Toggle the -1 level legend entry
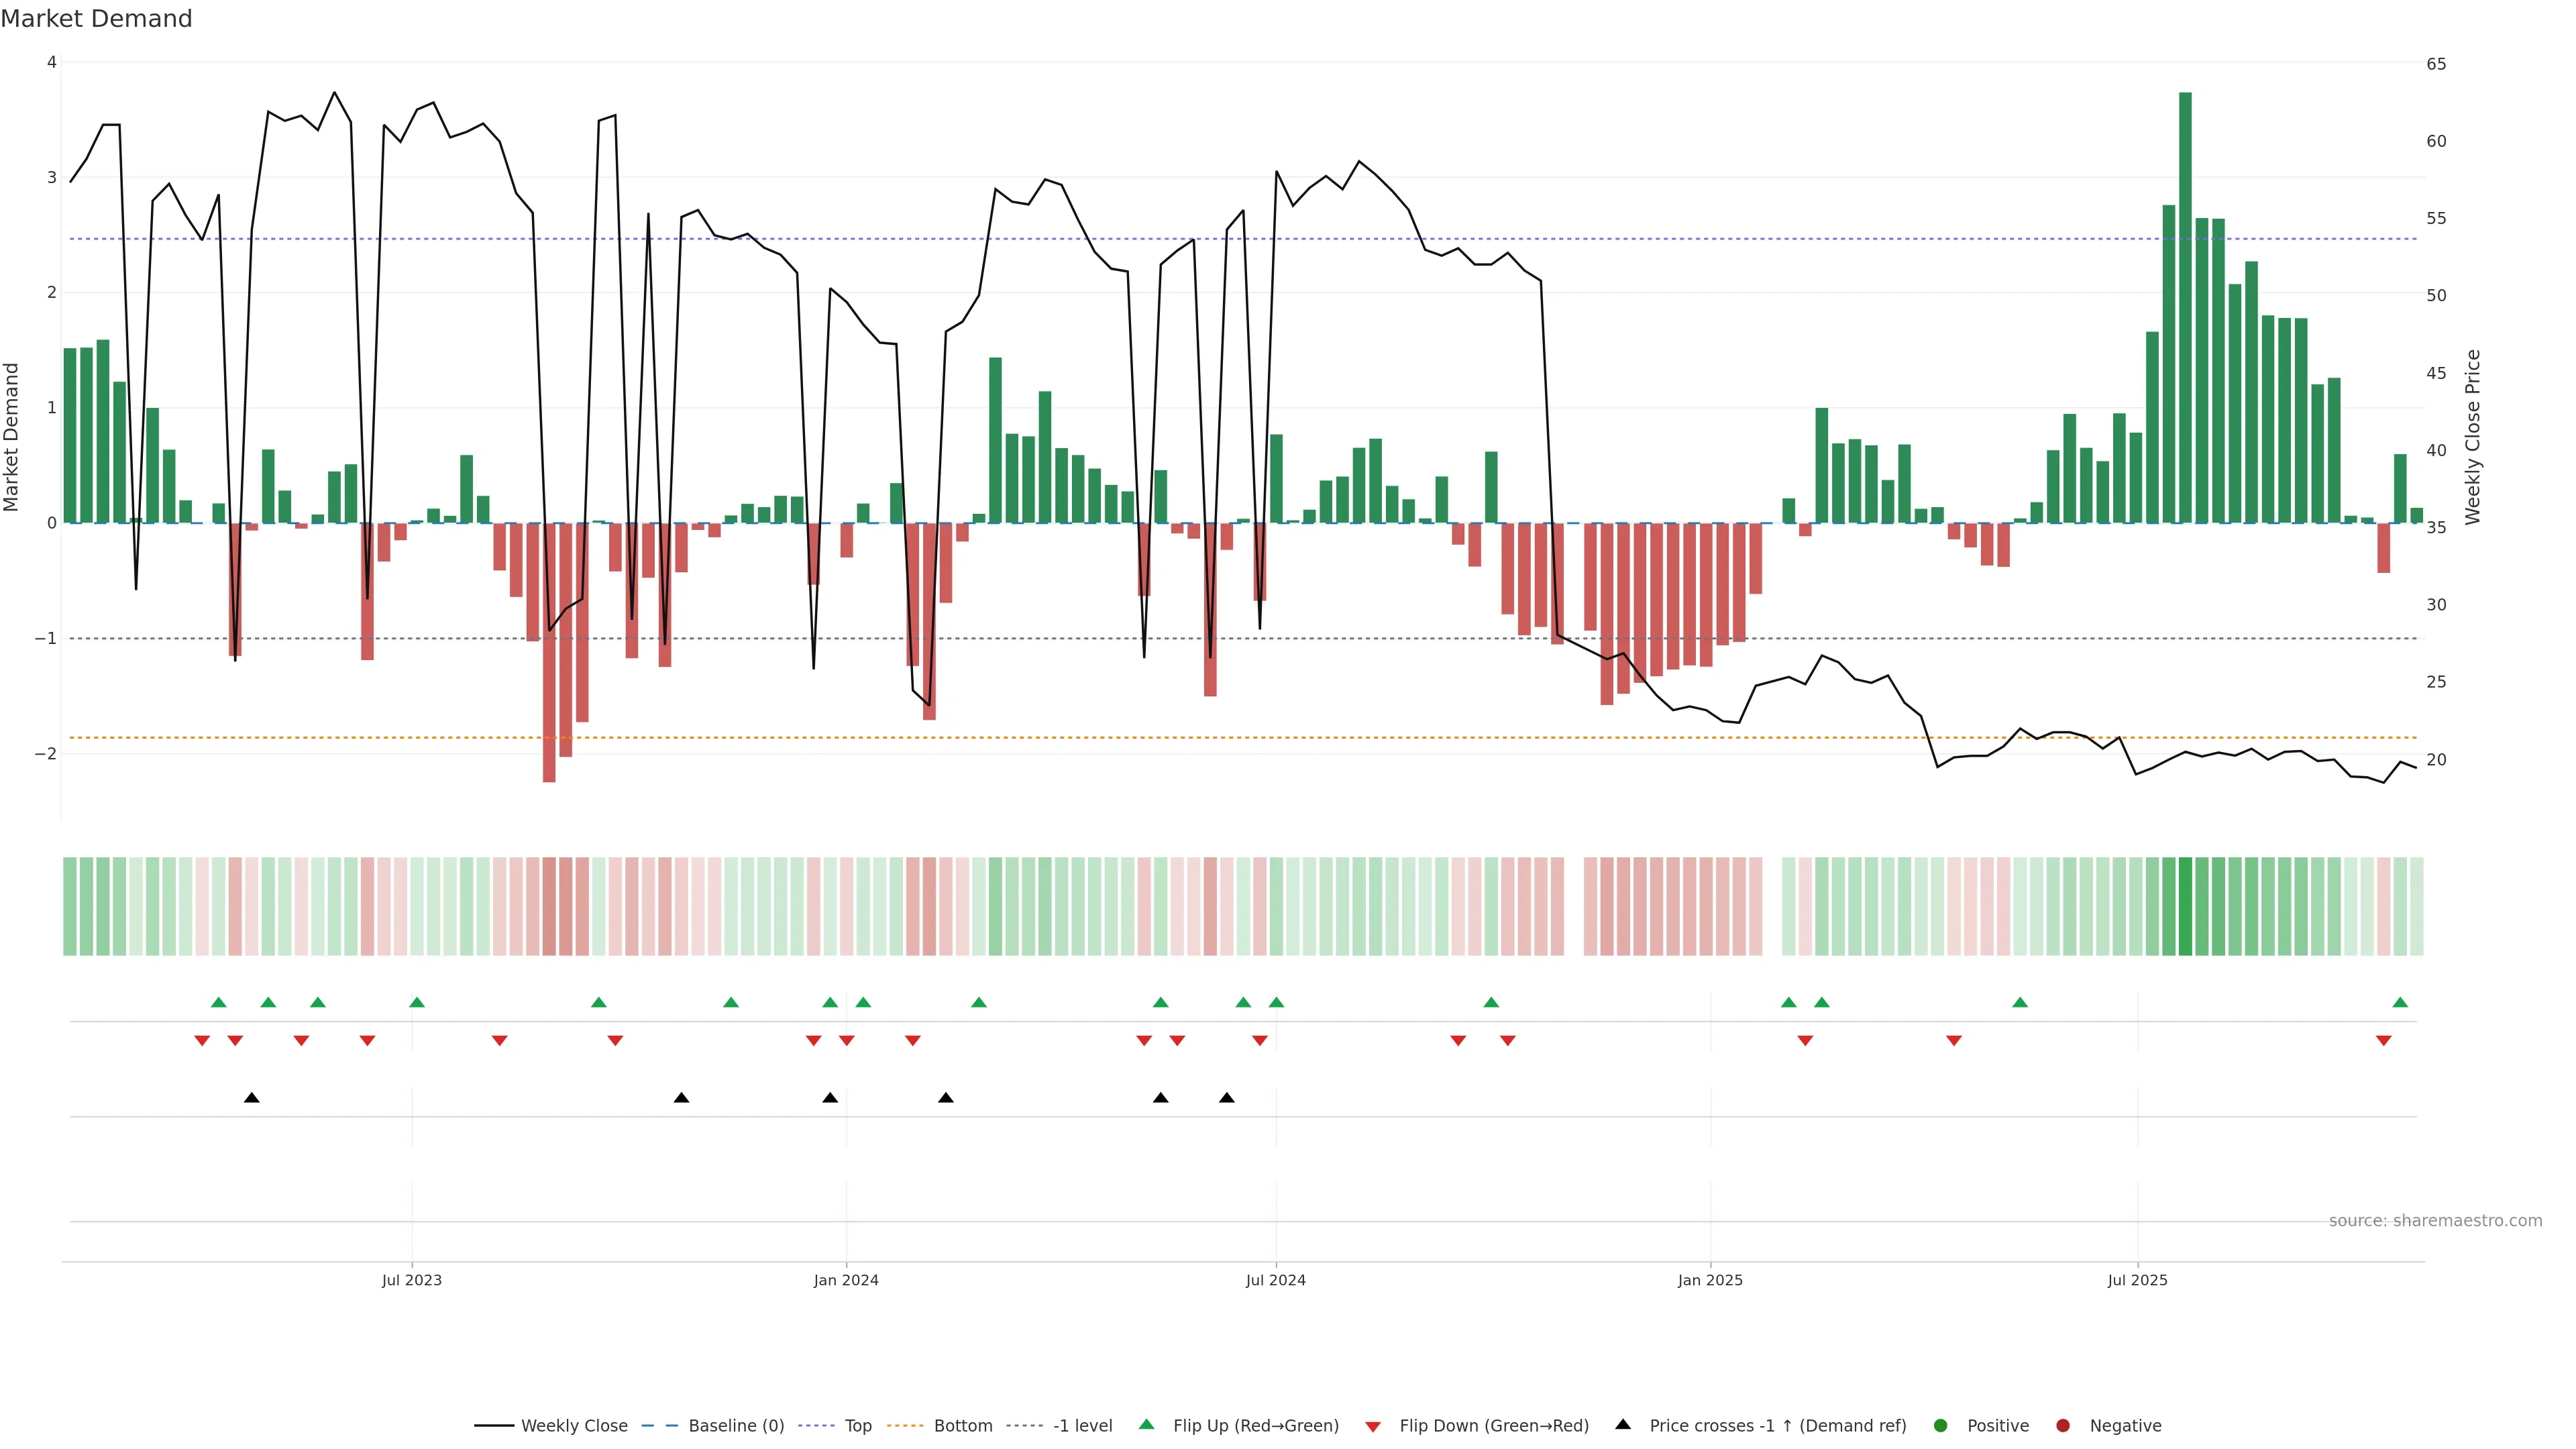The width and height of the screenshot is (2576, 1449). click(1082, 1425)
